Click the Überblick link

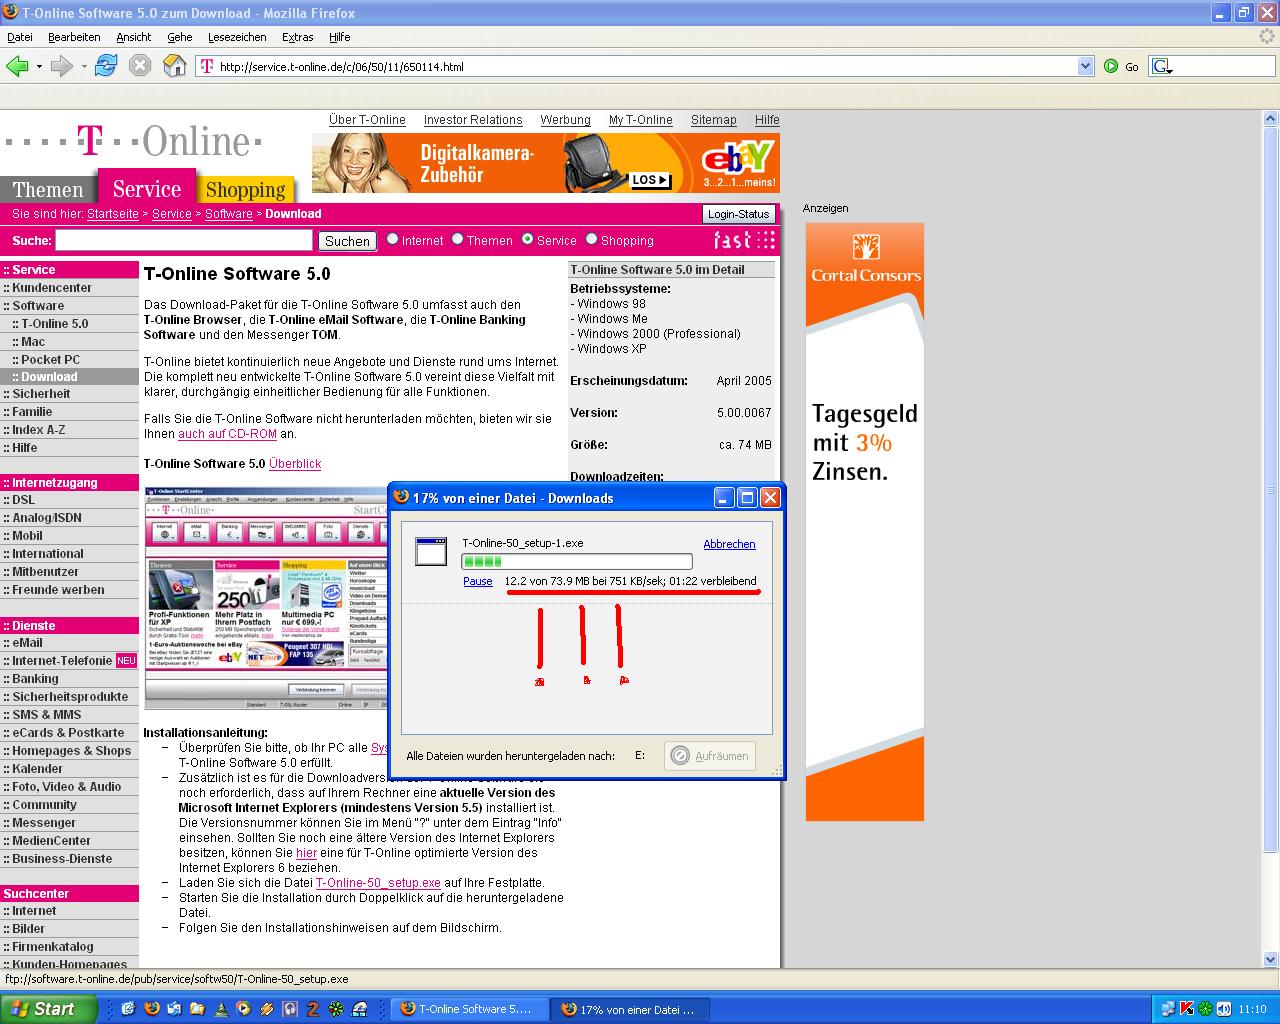pos(295,464)
